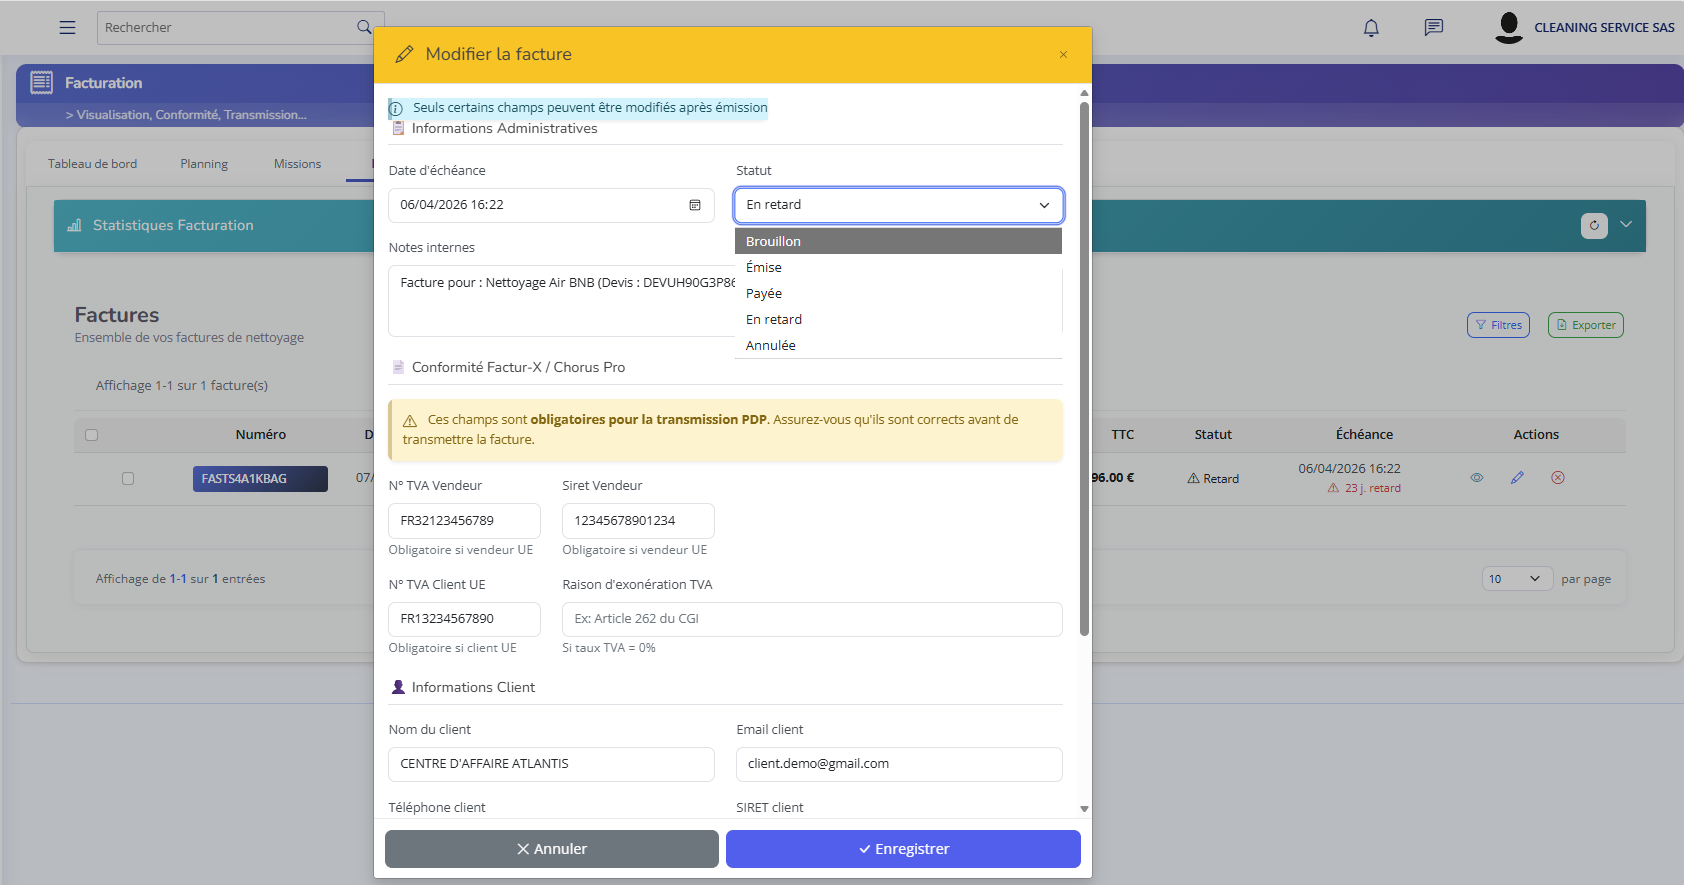The image size is (1684, 885).
Task: Click the search magnifier icon
Action: [364, 28]
